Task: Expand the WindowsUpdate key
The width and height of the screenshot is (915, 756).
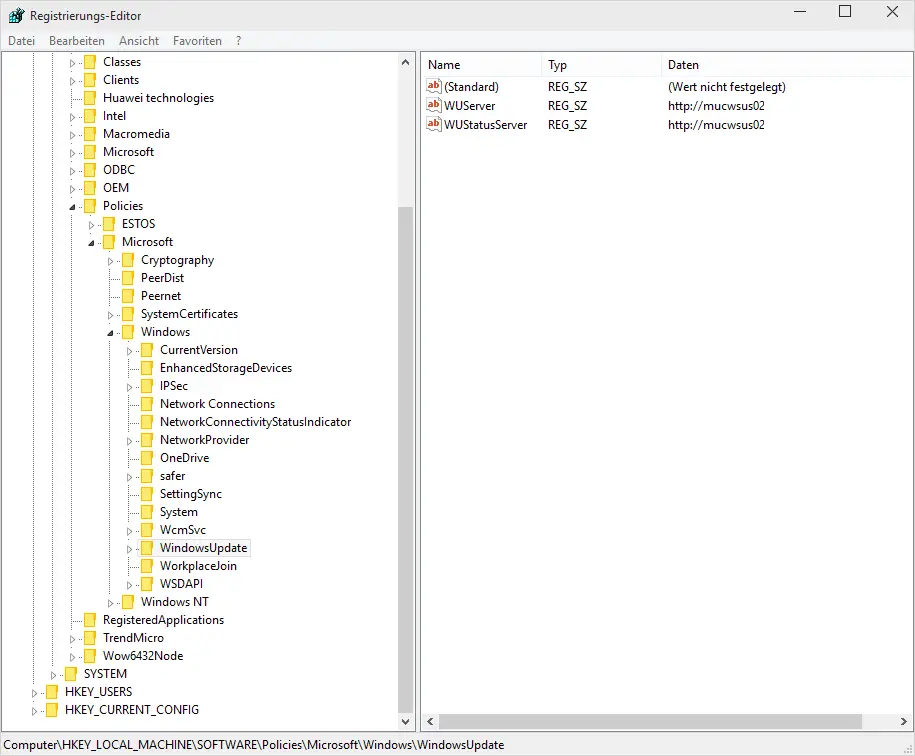Action: 130,549
